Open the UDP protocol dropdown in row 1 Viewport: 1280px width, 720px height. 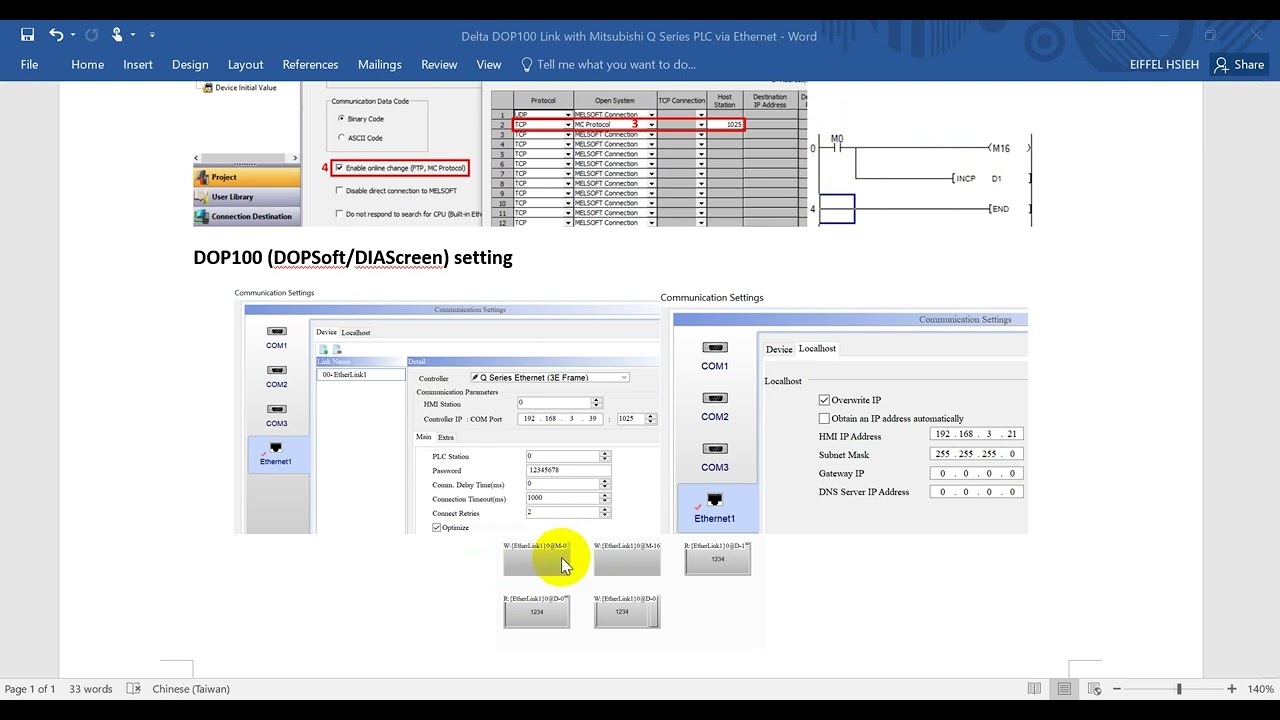pos(568,115)
